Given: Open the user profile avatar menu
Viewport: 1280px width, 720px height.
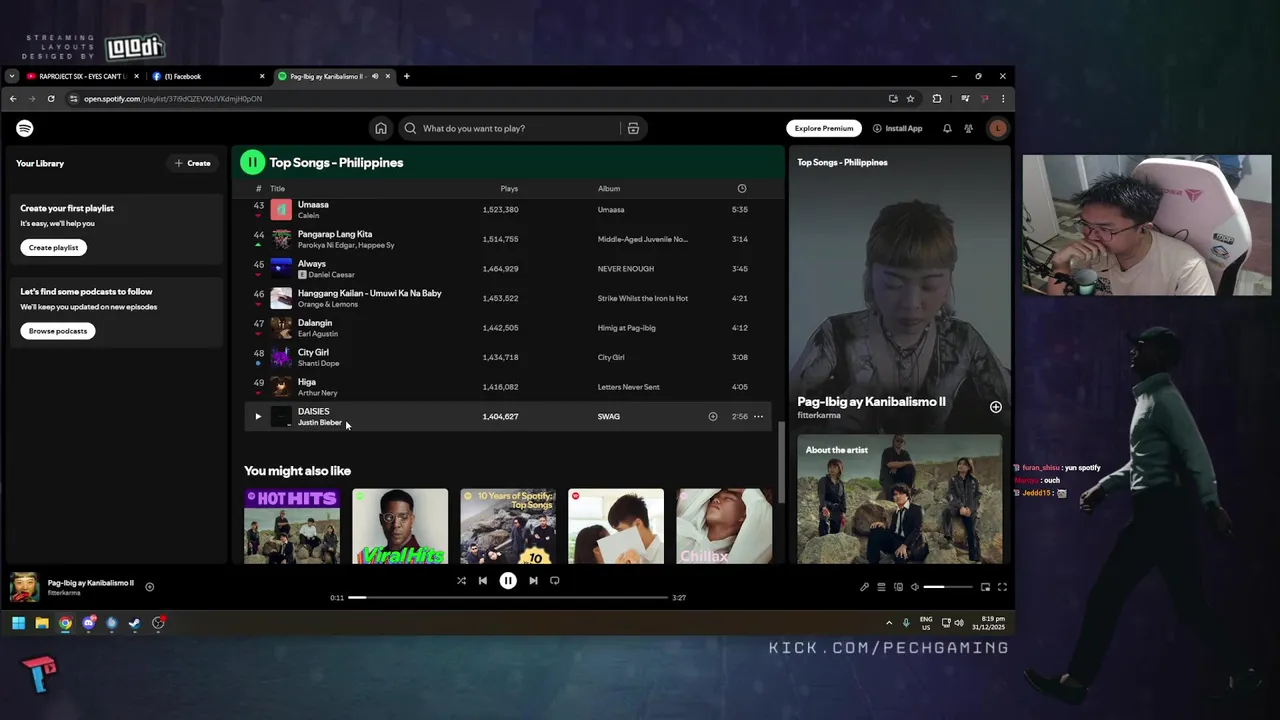Looking at the screenshot, I should click(997, 128).
